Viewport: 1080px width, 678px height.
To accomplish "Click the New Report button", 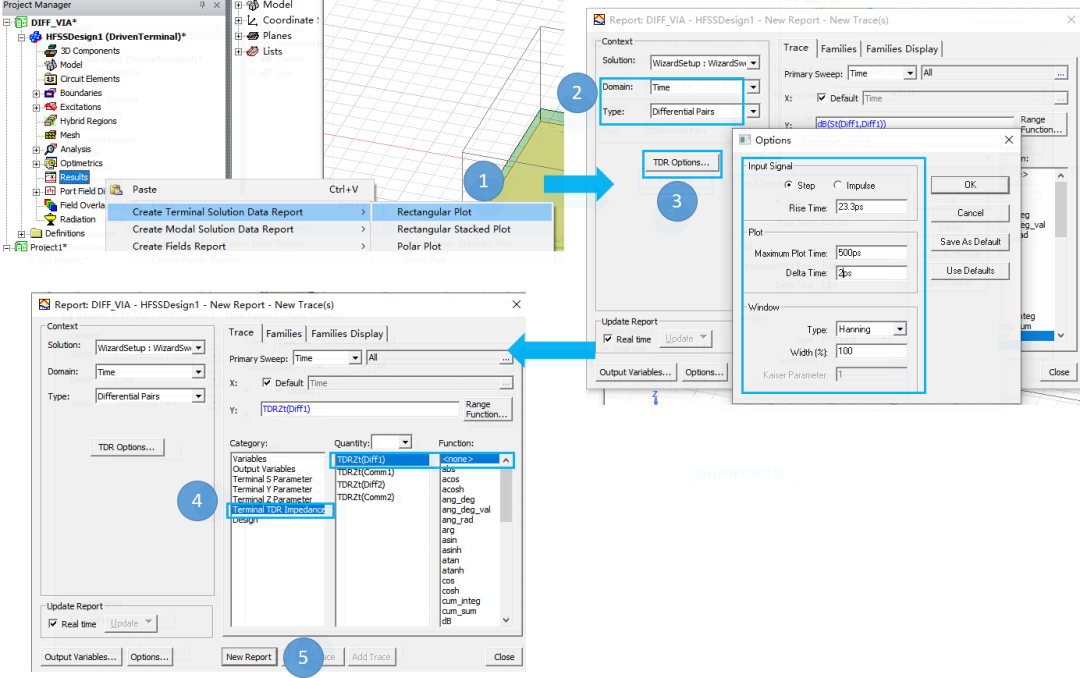I will point(249,657).
